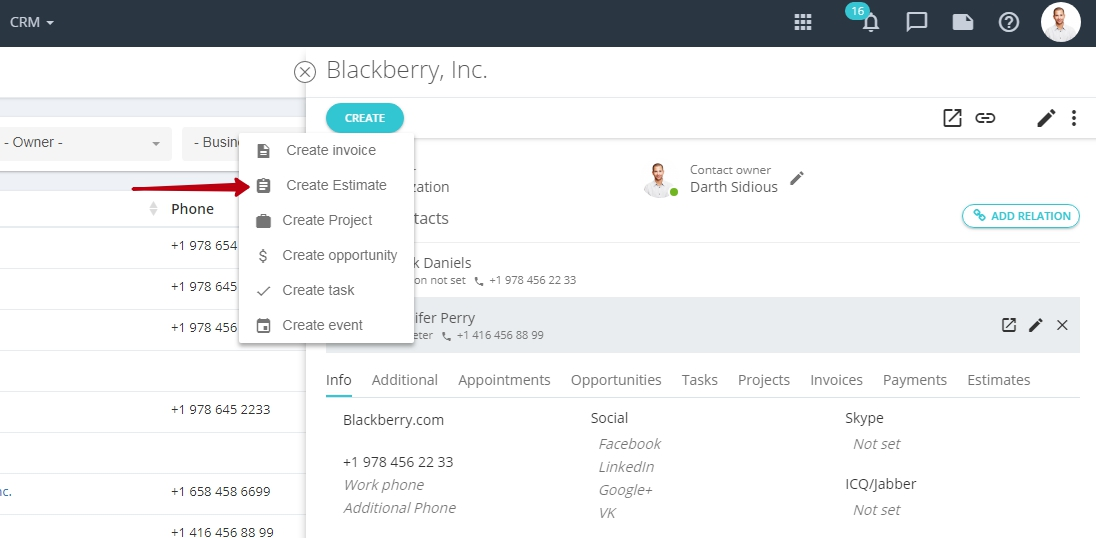The image size is (1096, 538).
Task: Click phone cell +1 658 458 6699
Action: point(220,491)
